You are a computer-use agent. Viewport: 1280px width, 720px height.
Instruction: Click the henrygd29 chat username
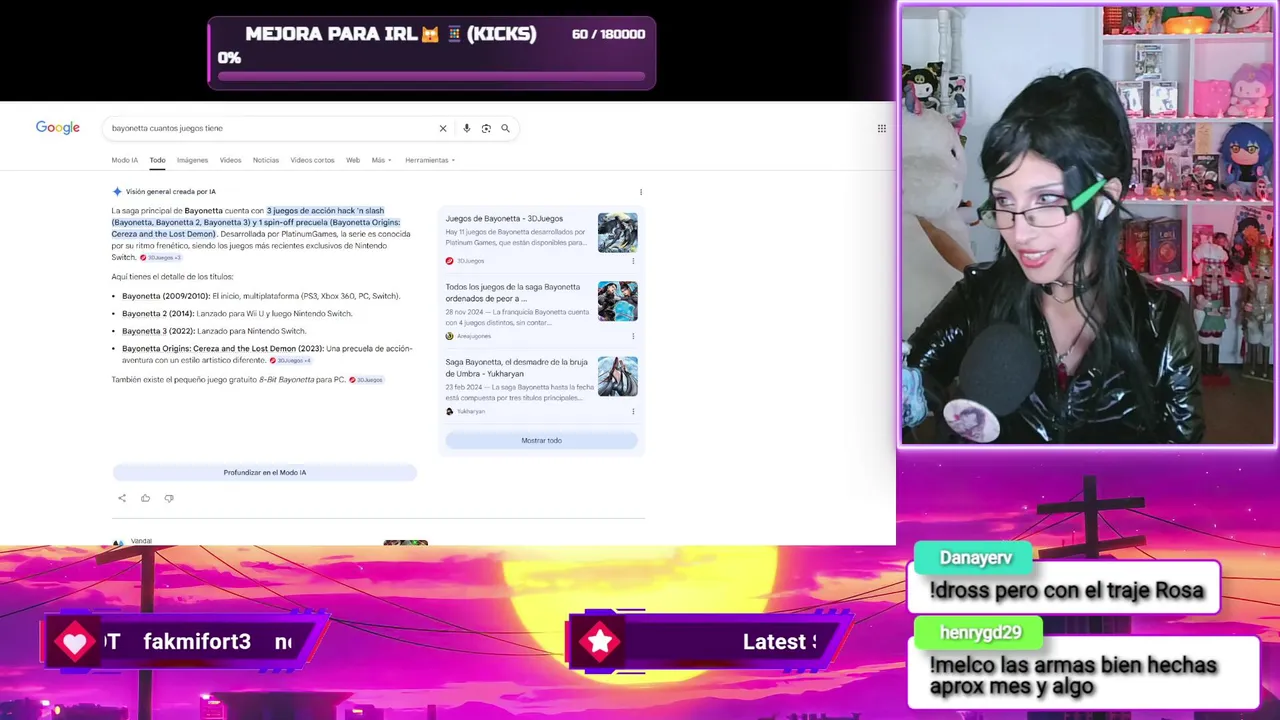click(x=981, y=632)
